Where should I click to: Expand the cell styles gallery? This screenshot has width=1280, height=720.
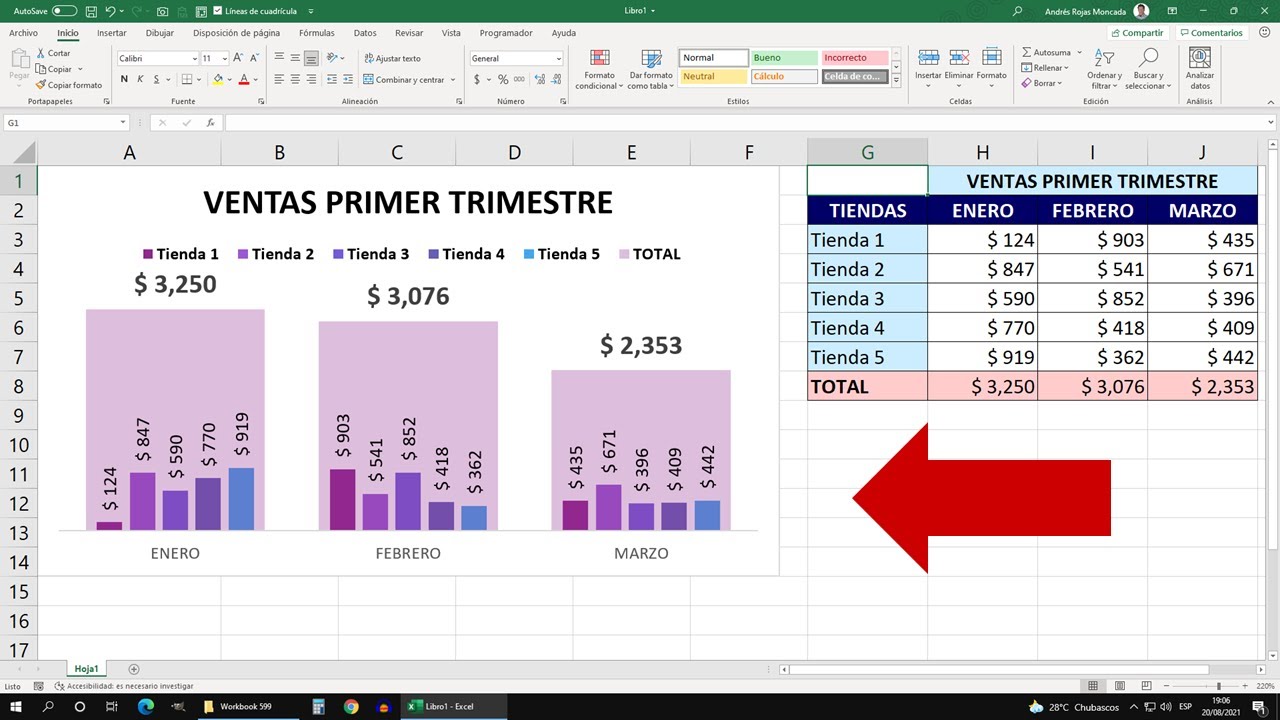coord(896,79)
